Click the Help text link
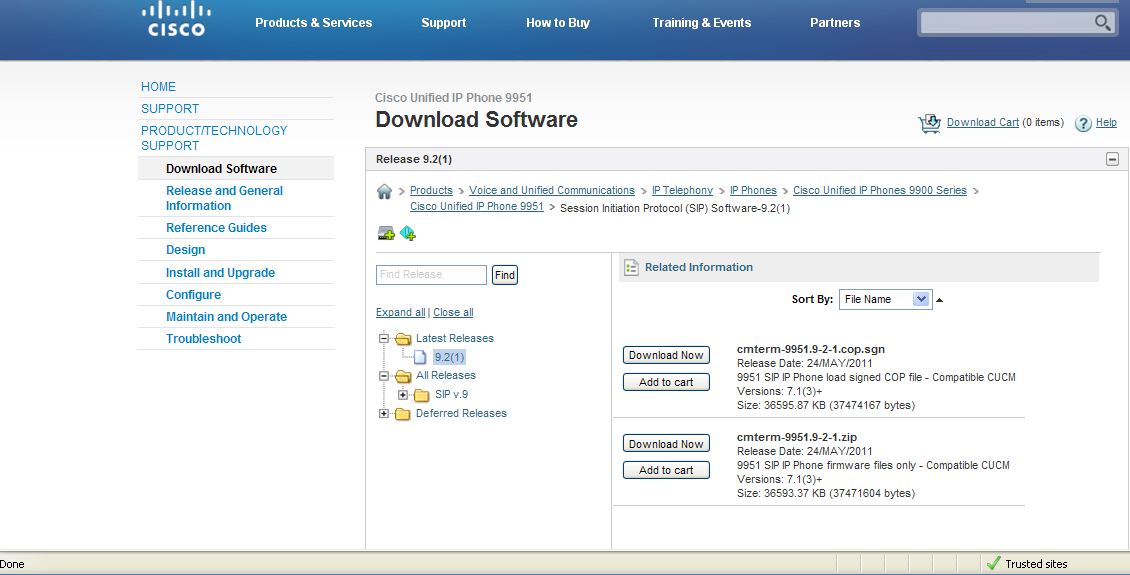1130x575 pixels. tap(1106, 122)
